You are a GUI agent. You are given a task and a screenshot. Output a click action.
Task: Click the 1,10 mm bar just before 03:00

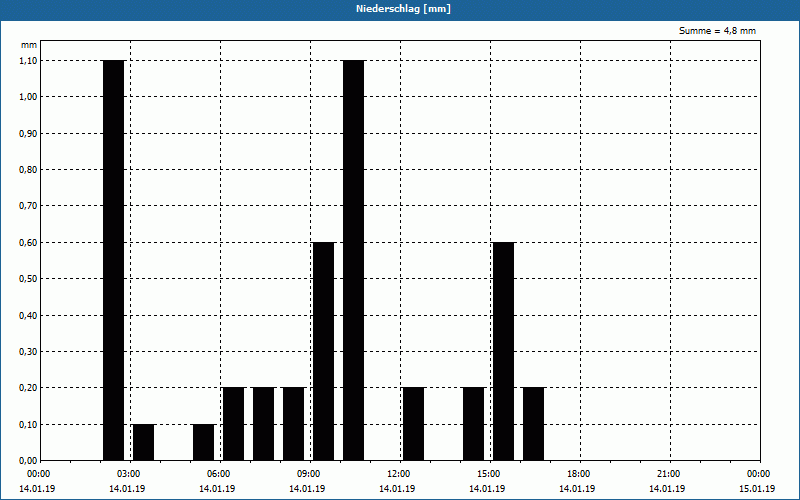[114, 260]
